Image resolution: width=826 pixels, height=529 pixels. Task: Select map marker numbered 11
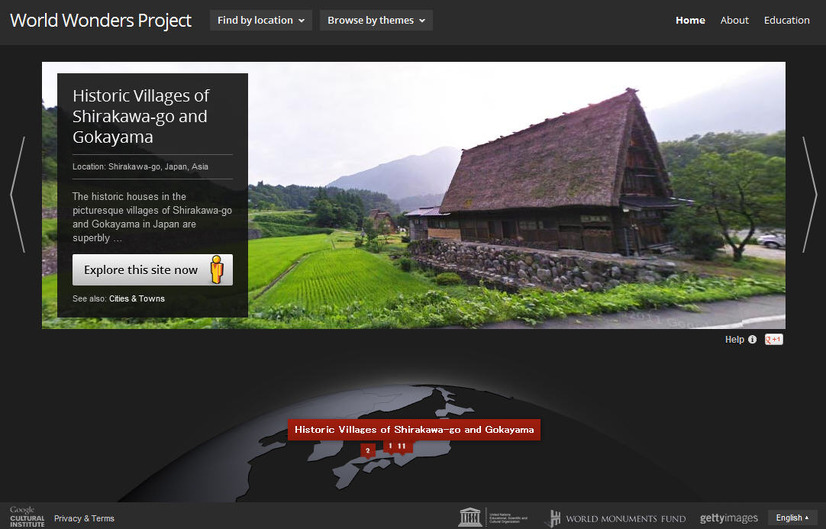coord(402,447)
